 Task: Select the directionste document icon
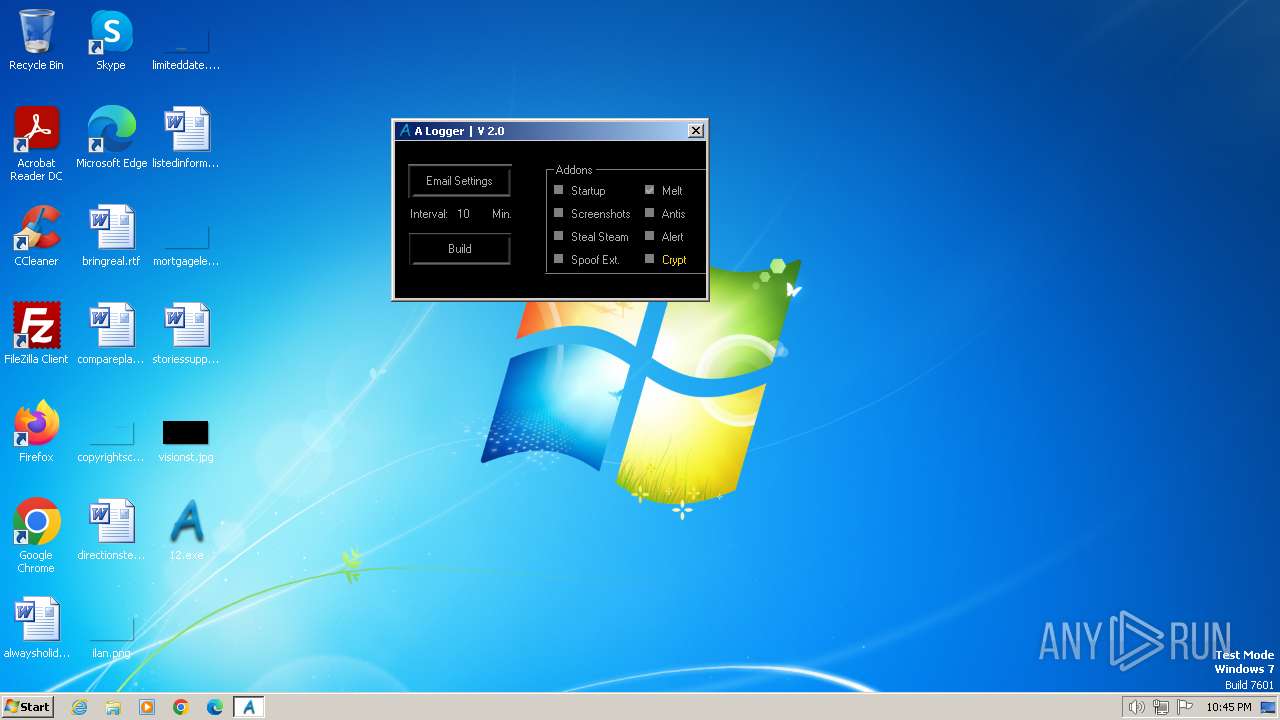(x=111, y=530)
